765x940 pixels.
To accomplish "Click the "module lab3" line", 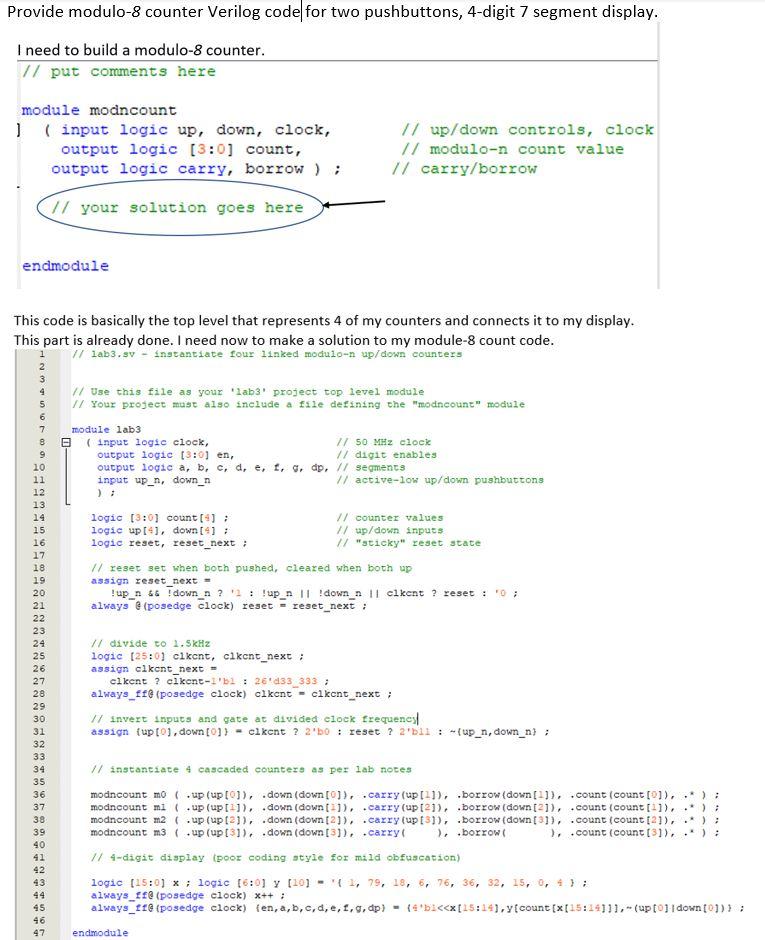I will point(106,429).
